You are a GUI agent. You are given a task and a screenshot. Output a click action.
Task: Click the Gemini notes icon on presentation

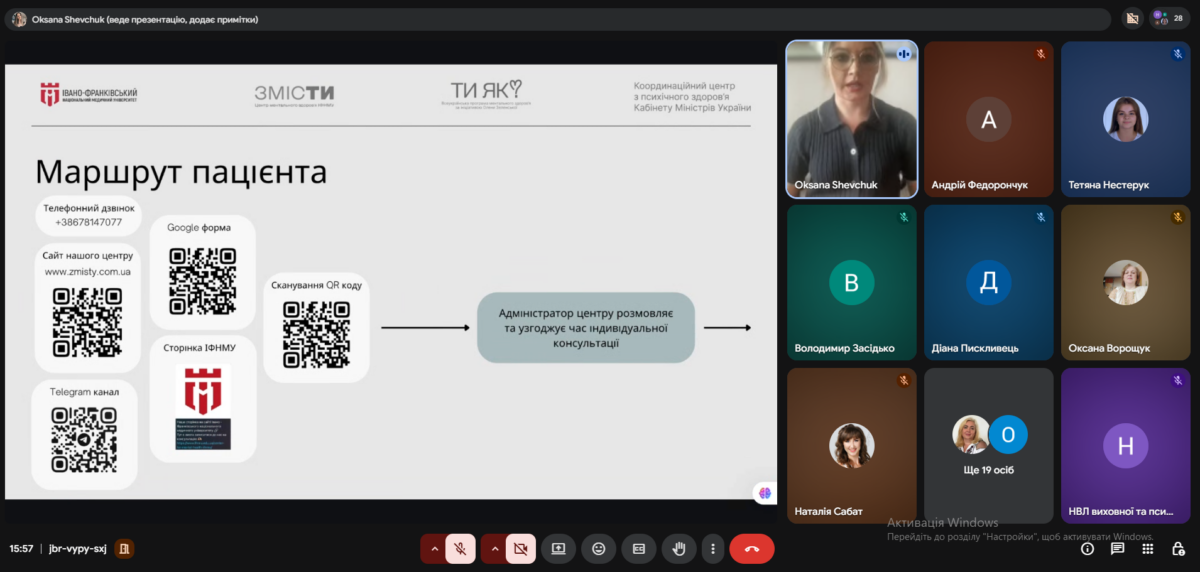coord(765,492)
